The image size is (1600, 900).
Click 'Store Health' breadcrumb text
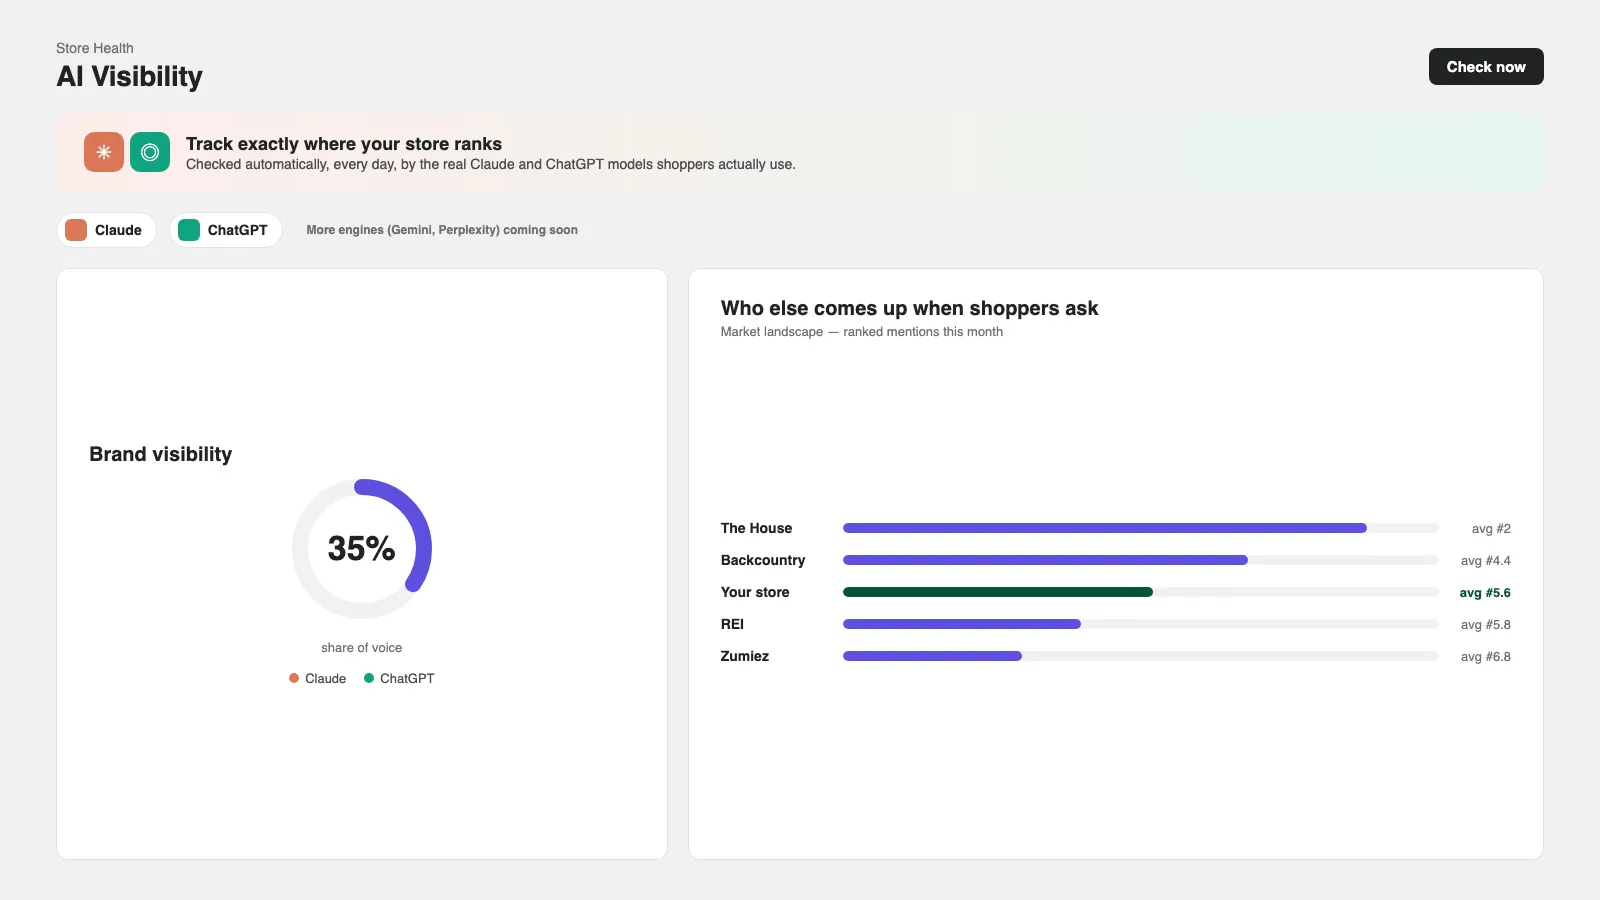pyautogui.click(x=95, y=48)
